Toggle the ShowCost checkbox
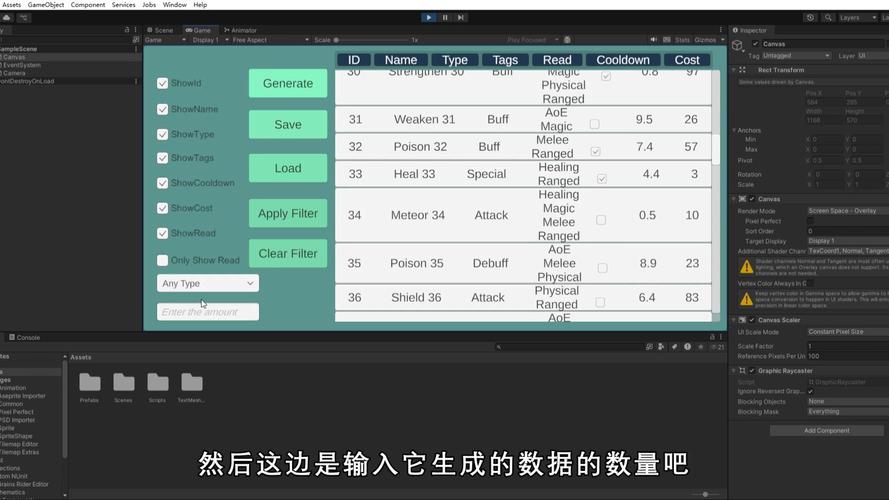 click(x=163, y=208)
